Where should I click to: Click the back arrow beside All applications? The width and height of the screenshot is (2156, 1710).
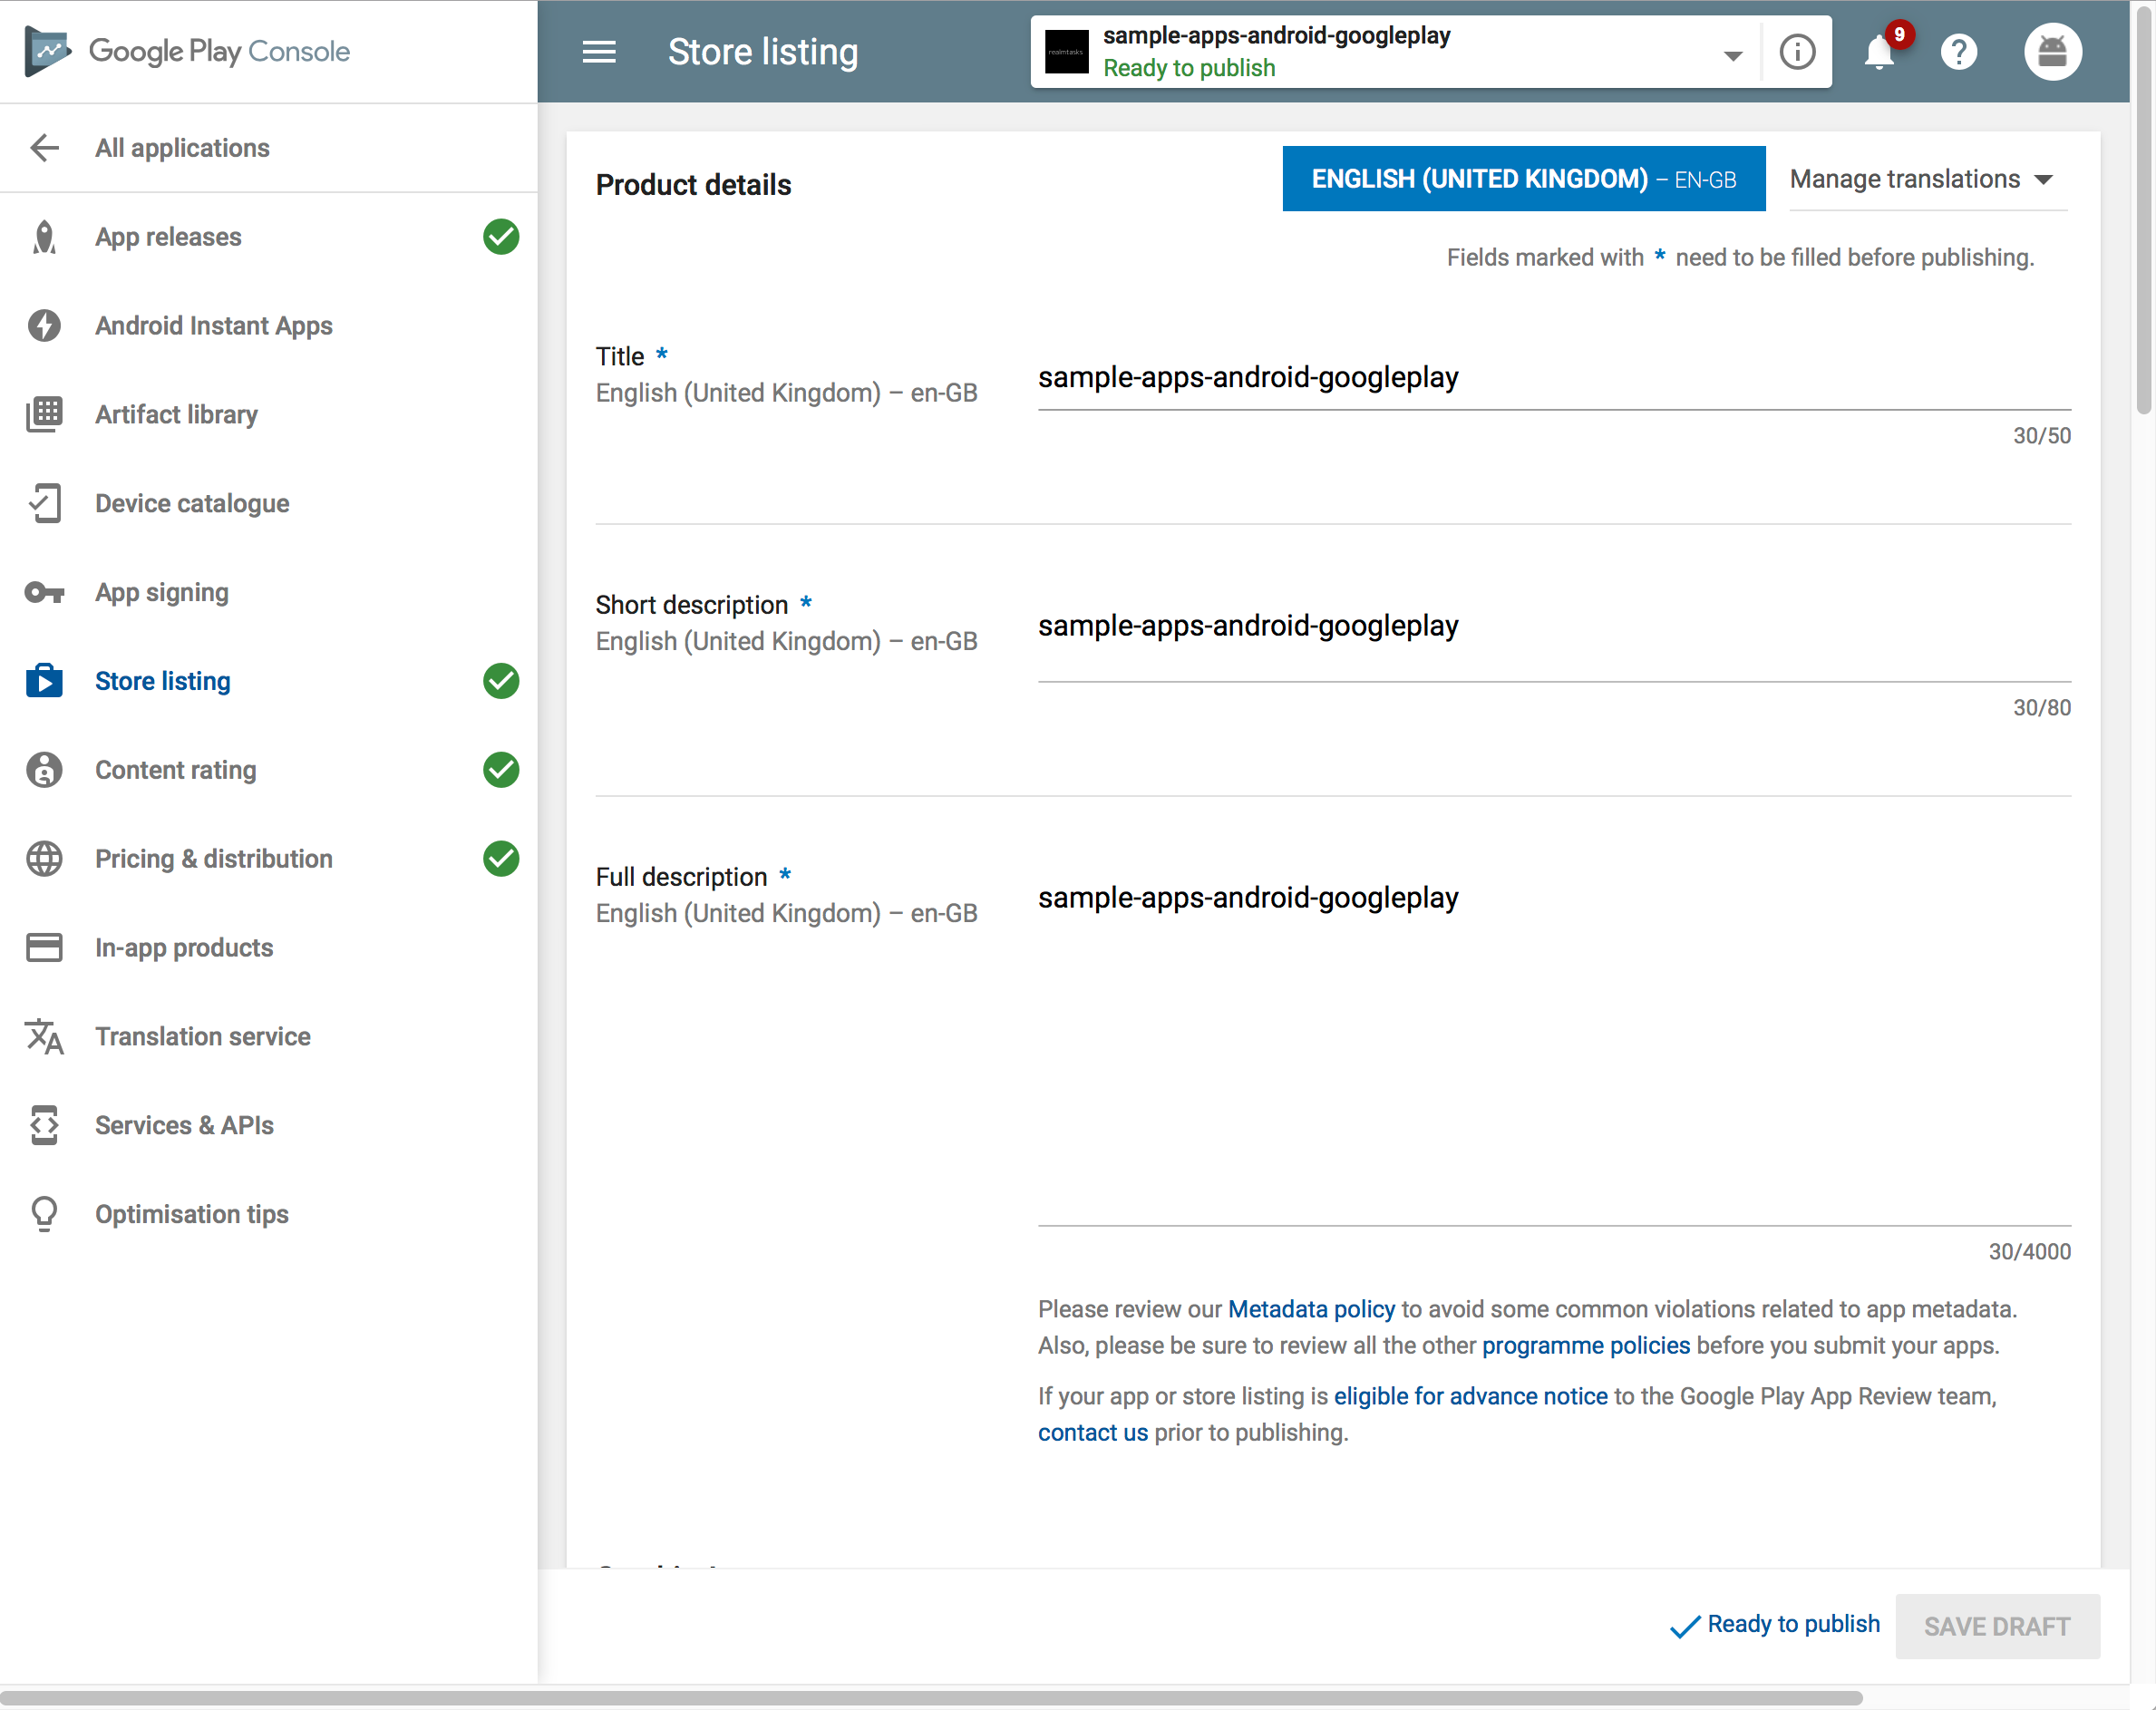[x=44, y=148]
